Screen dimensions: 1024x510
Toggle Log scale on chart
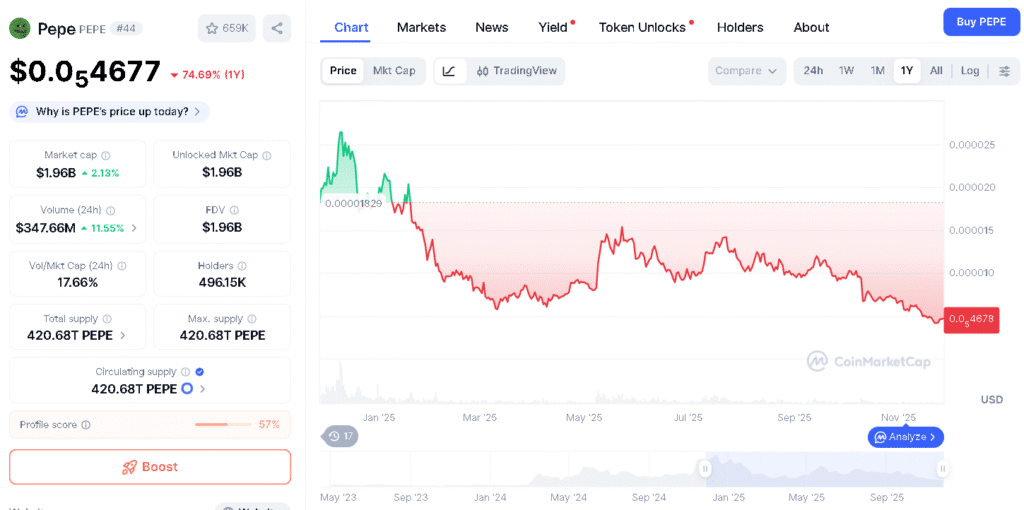click(970, 71)
